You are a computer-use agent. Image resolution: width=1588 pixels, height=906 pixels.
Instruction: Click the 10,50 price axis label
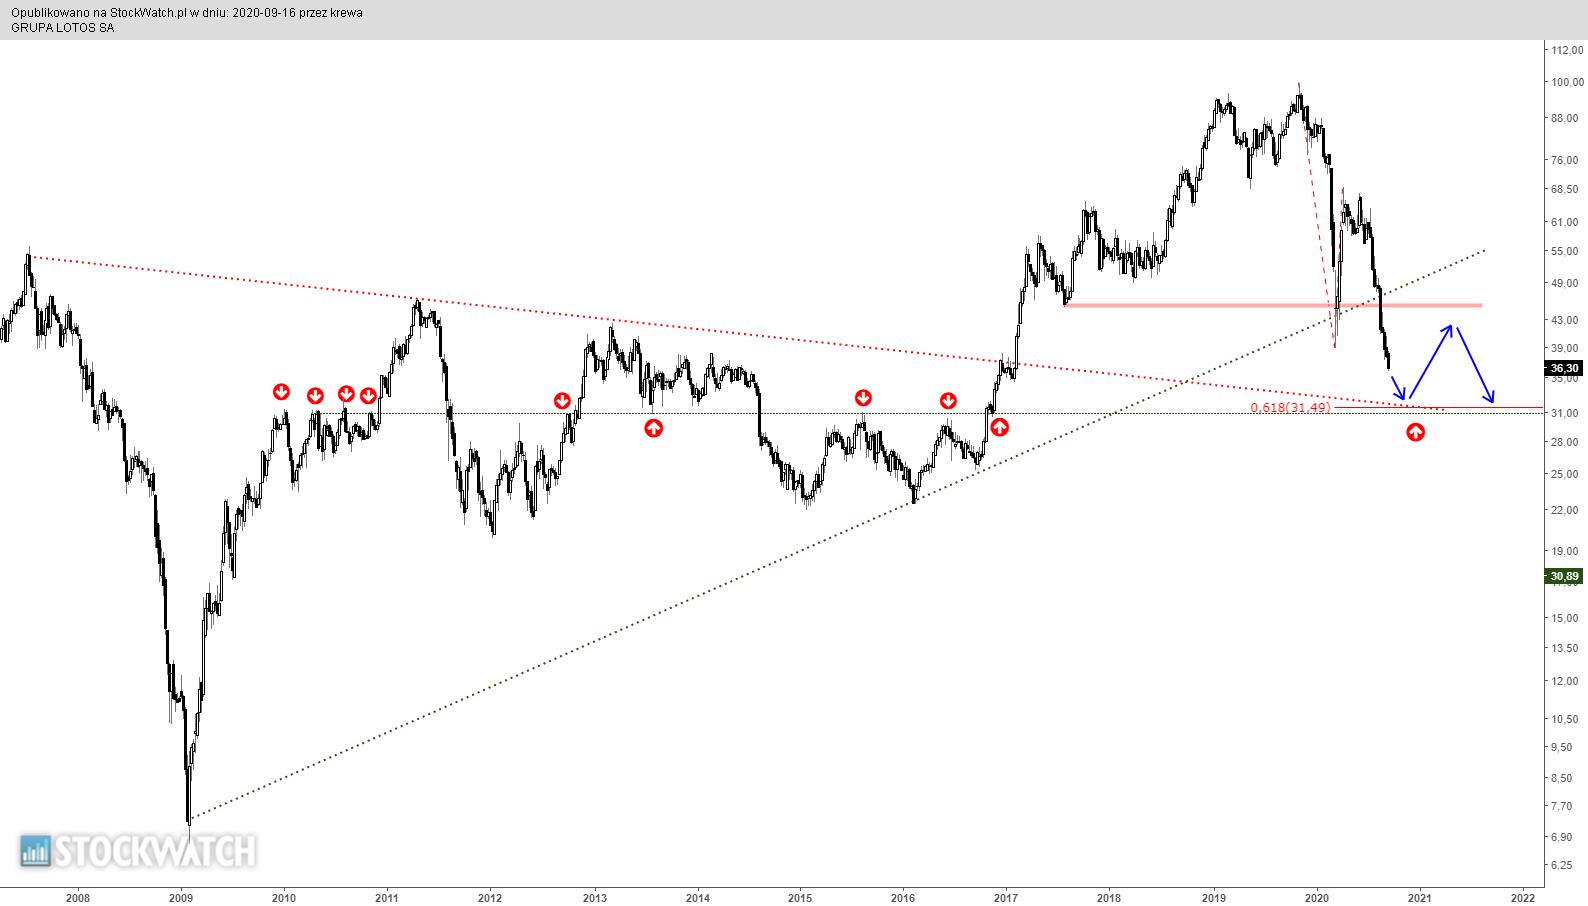[1564, 719]
